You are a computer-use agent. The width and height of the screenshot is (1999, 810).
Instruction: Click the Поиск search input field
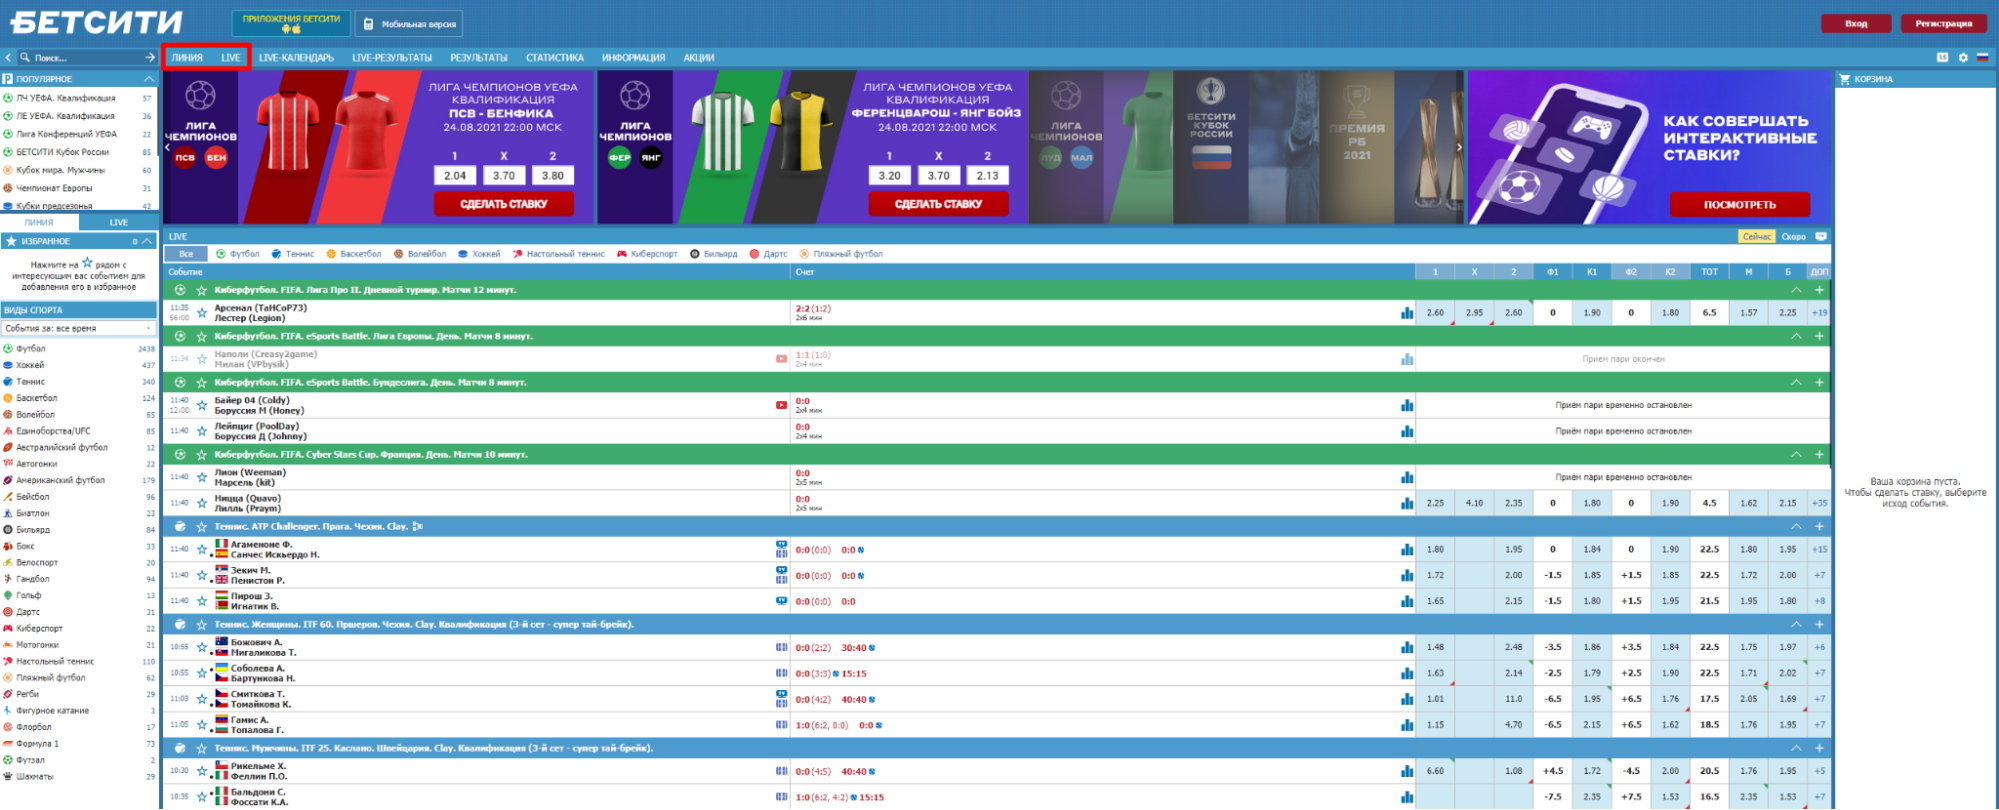(87, 58)
